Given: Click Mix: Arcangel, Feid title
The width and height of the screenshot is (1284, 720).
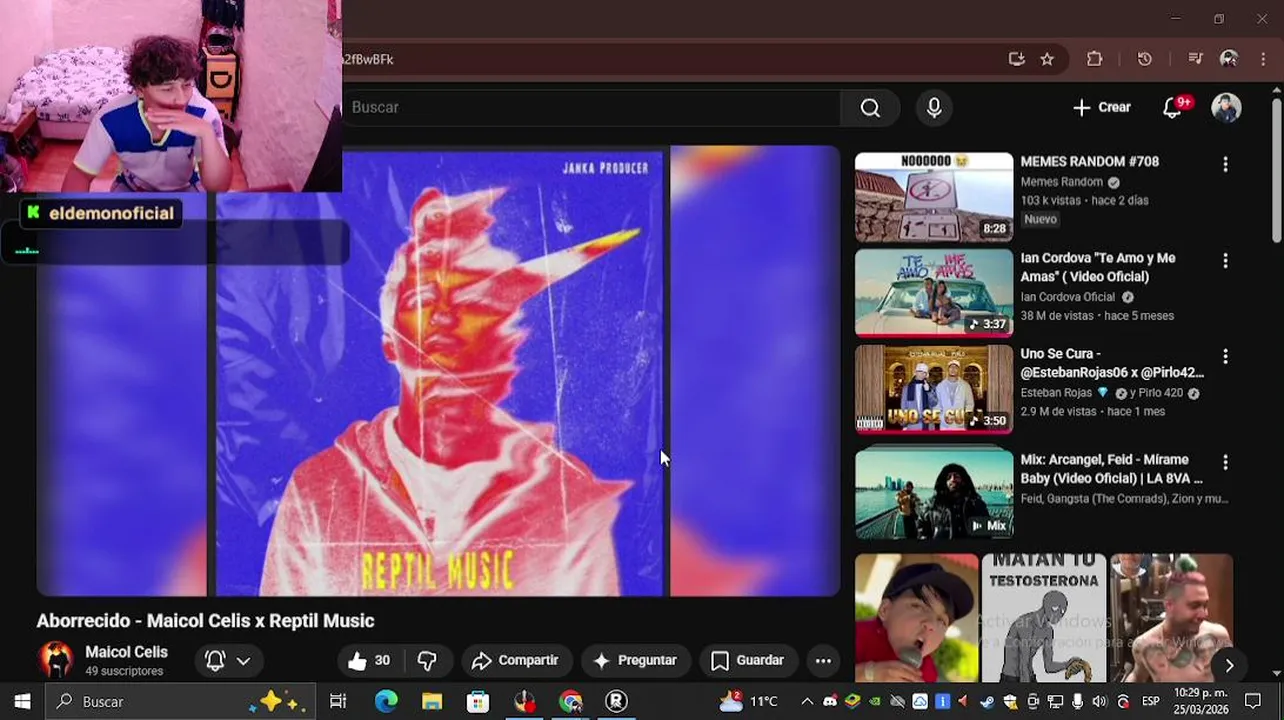Looking at the screenshot, I should [x=1111, y=469].
